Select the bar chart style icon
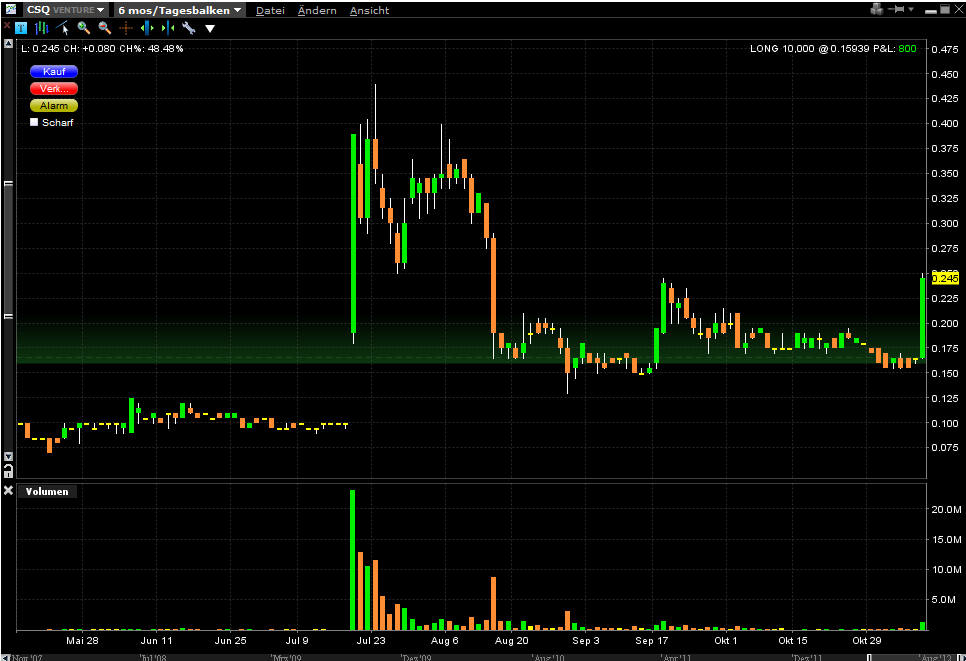The height and width of the screenshot is (661, 966). [42, 28]
